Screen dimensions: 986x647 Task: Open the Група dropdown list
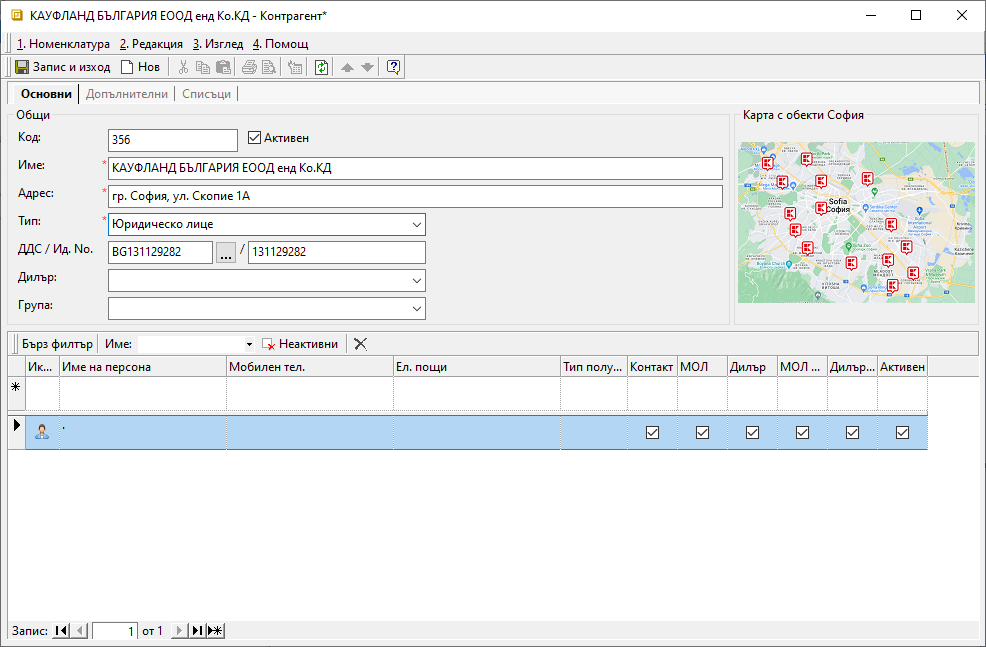(x=416, y=309)
